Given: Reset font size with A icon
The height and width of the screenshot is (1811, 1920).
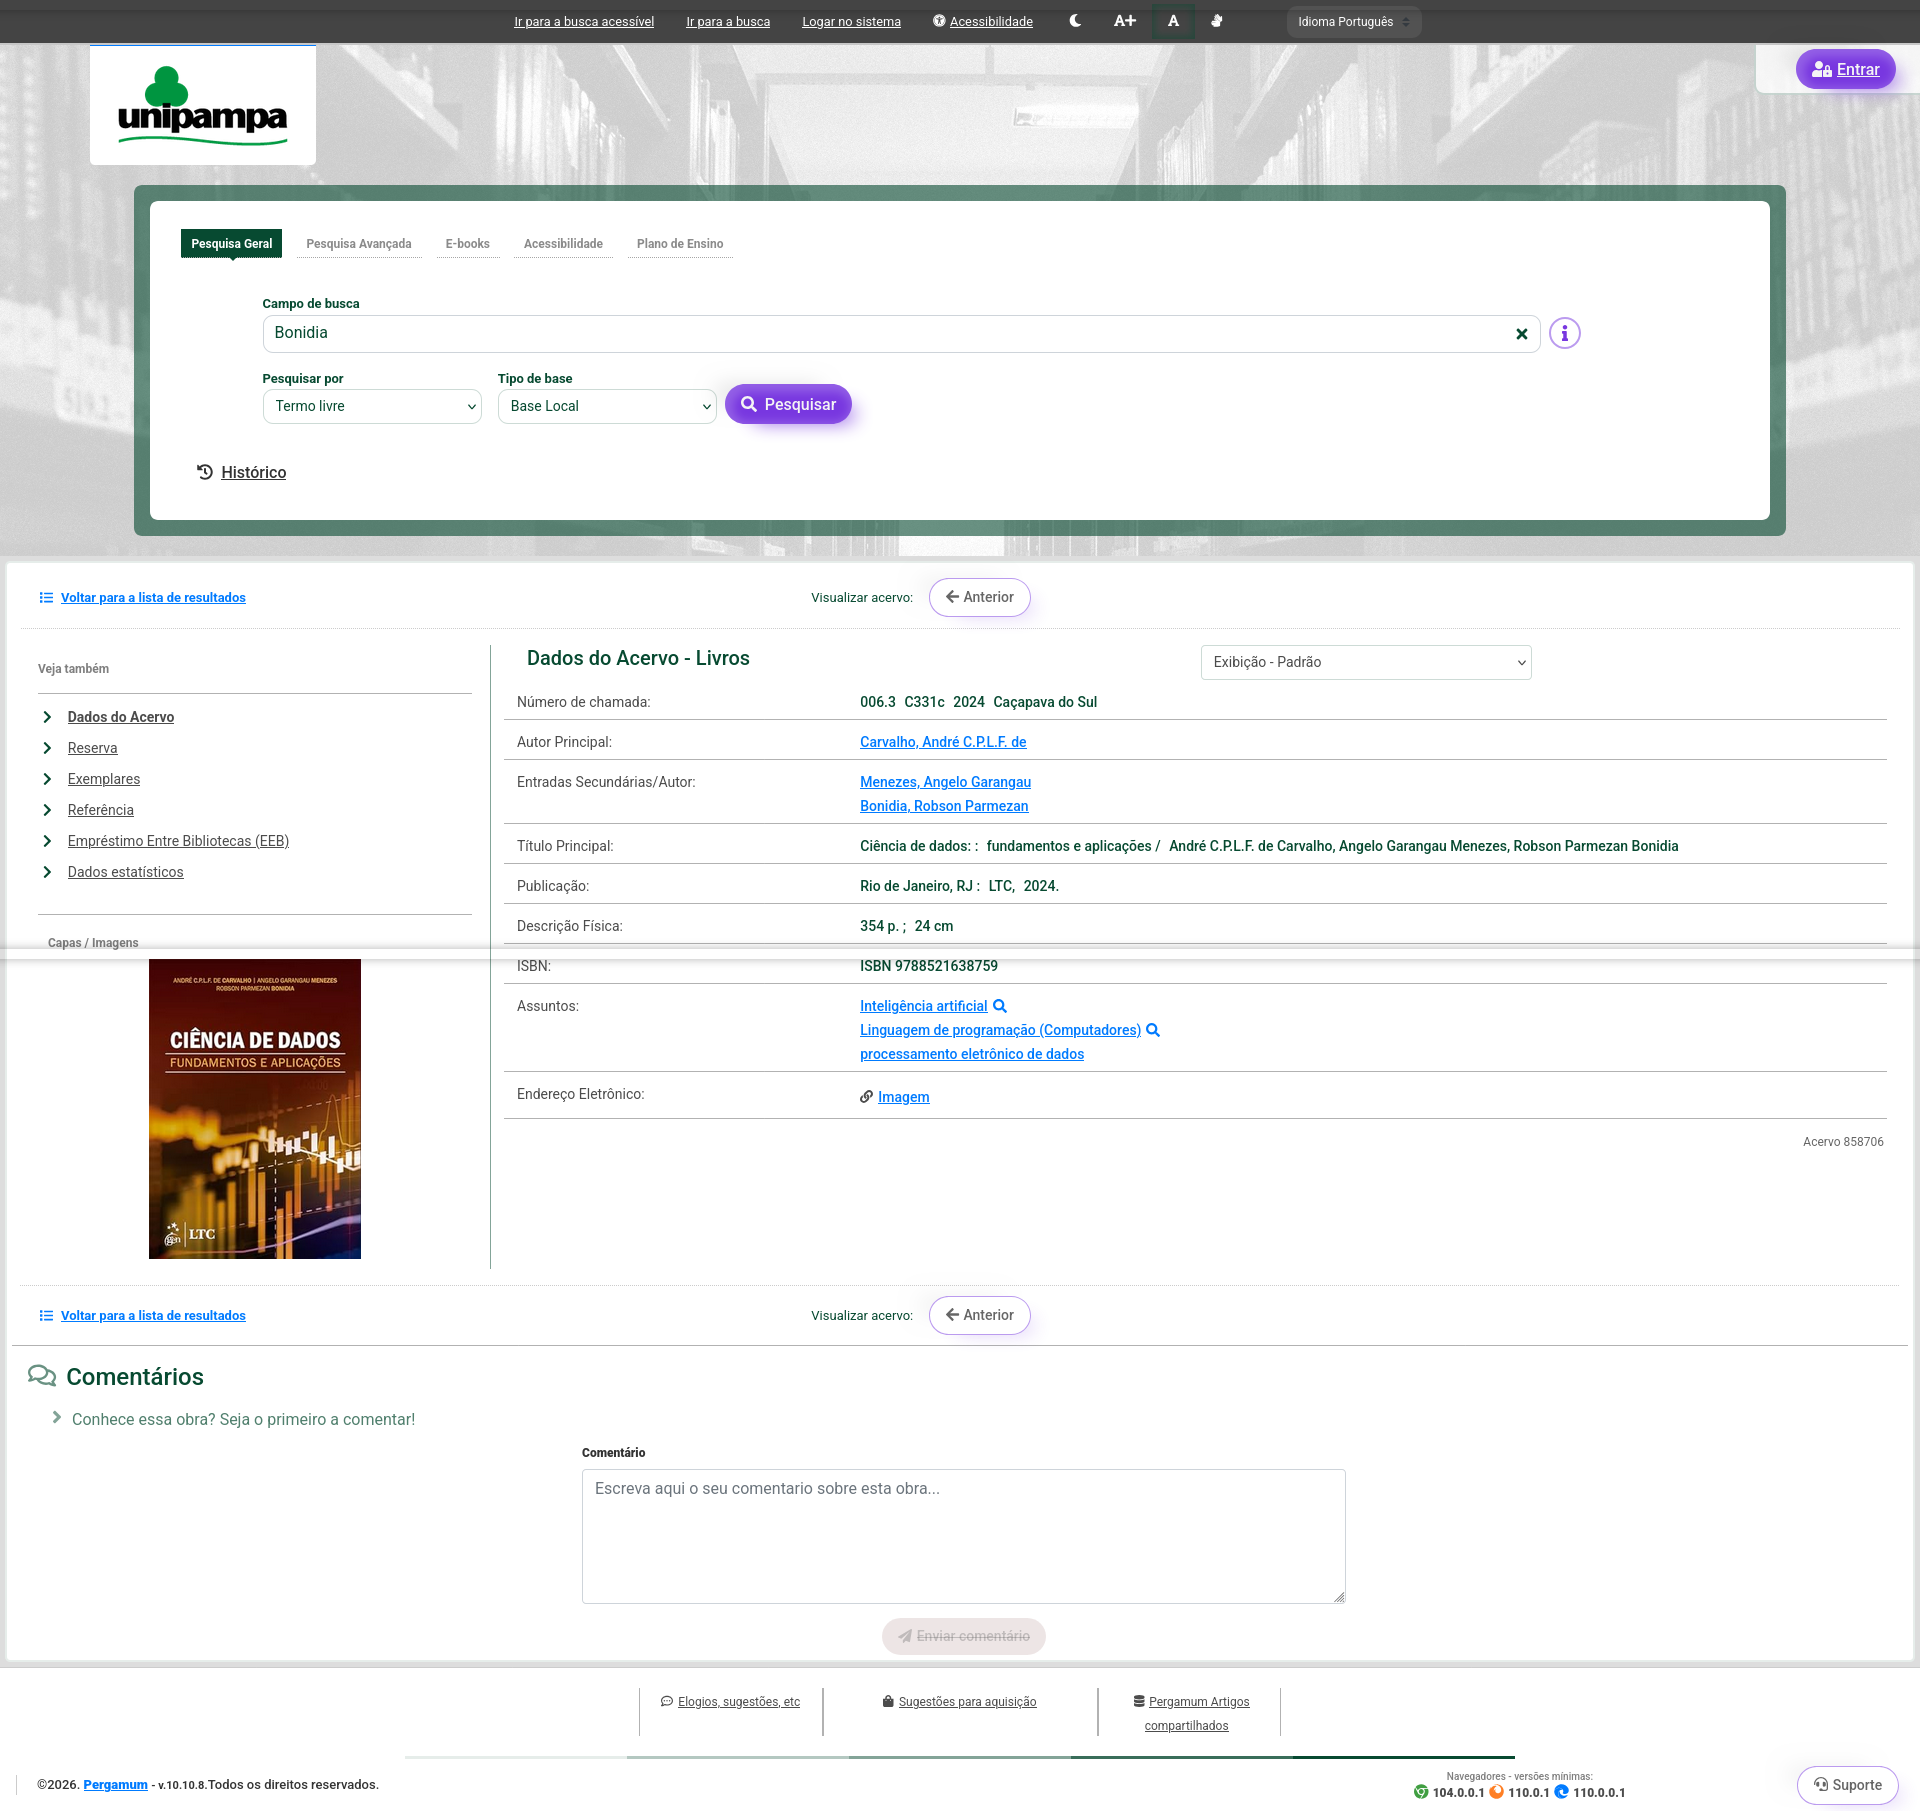Looking at the screenshot, I should point(1173,21).
